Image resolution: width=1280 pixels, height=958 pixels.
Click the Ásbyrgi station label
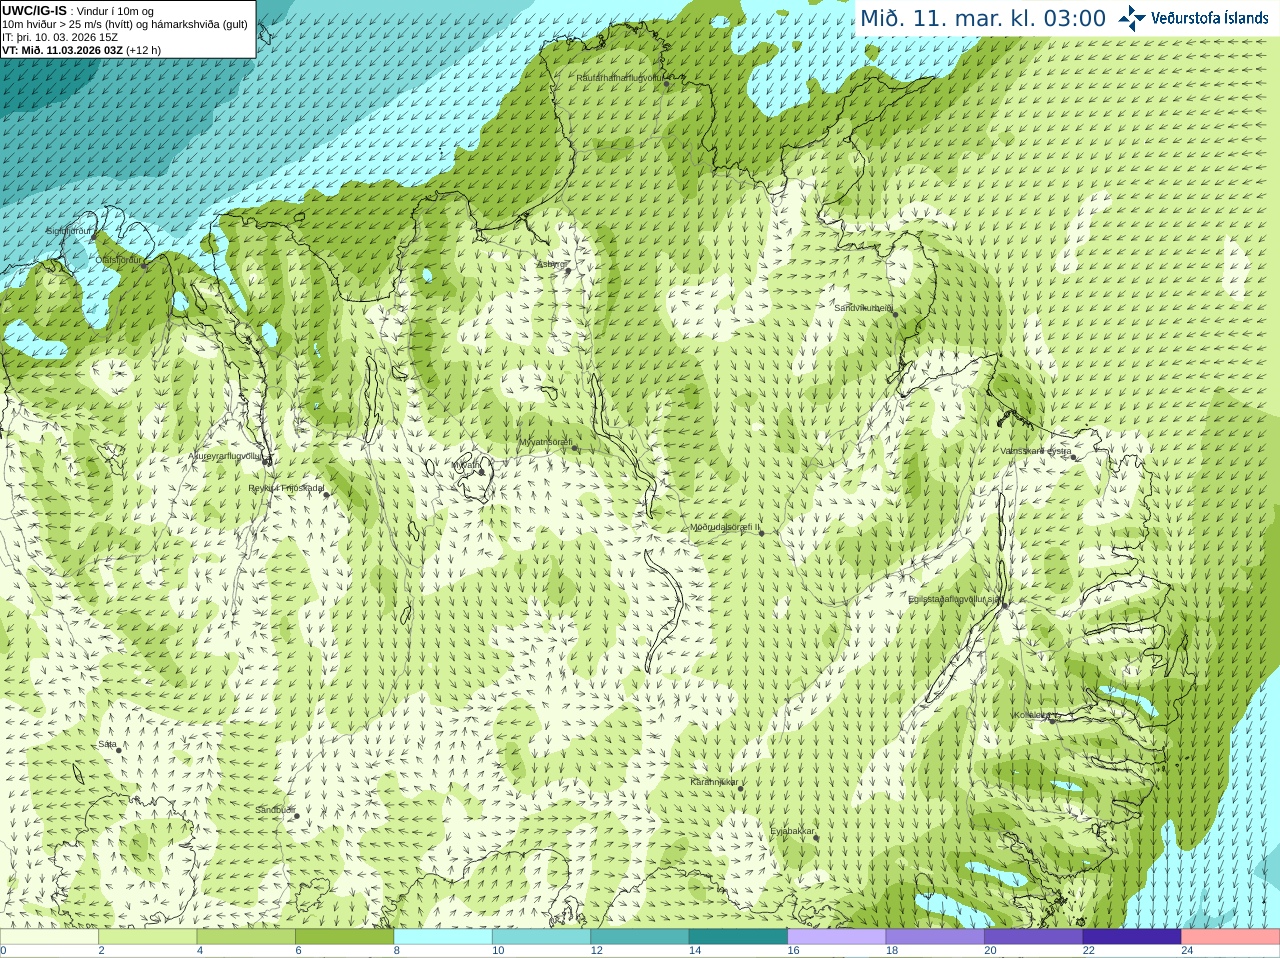coord(551,264)
